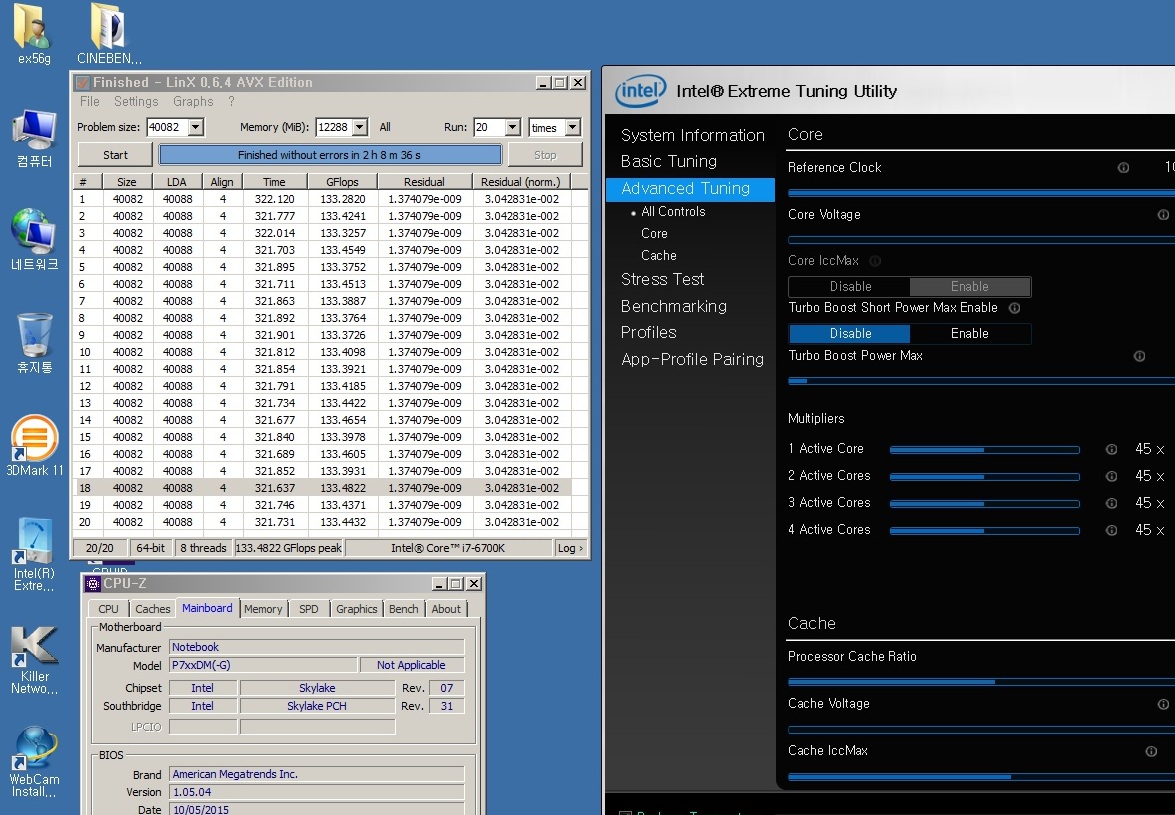Screen dimensions: 1175x815
Task: Show info for Core Voltage
Action: (1163, 215)
